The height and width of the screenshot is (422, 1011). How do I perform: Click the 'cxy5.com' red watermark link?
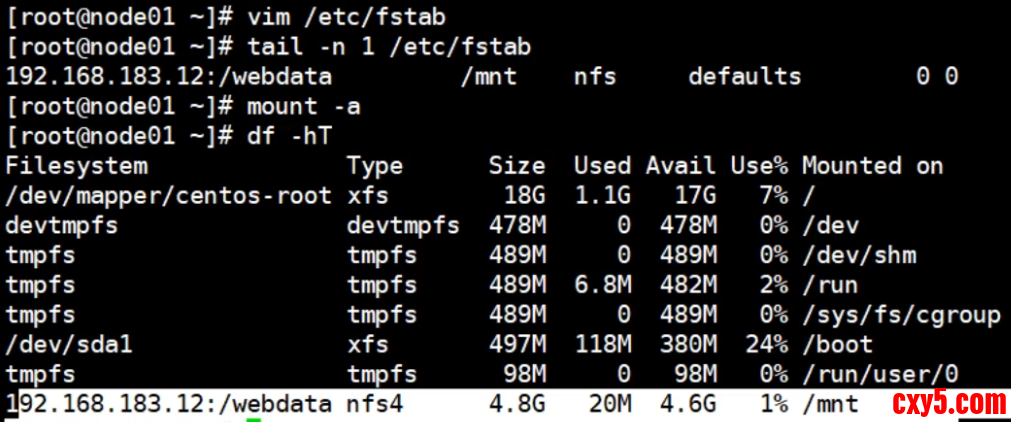pos(948,403)
